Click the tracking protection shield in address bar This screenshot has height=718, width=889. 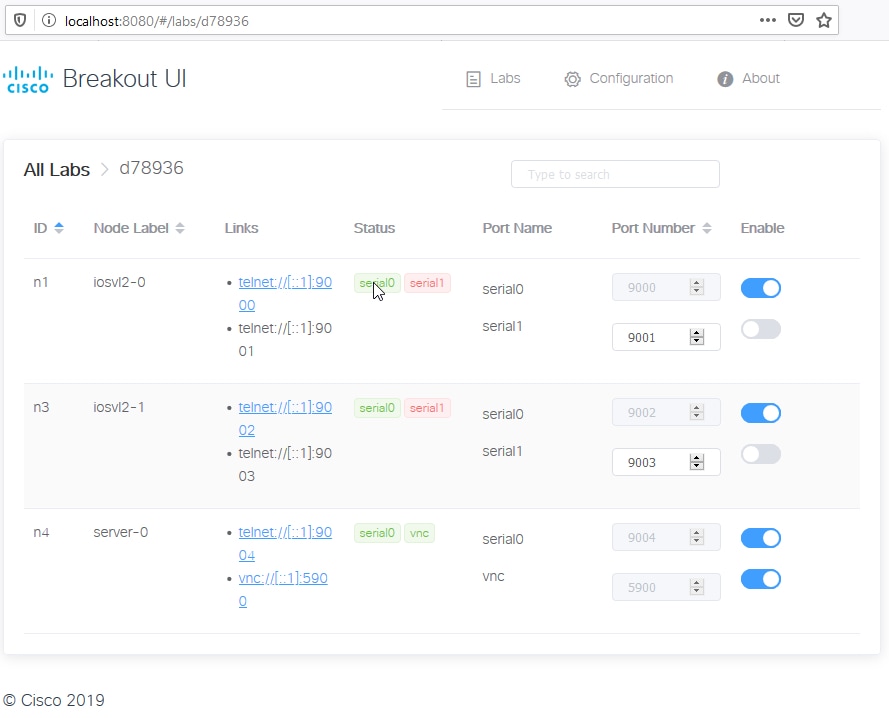(x=19, y=20)
